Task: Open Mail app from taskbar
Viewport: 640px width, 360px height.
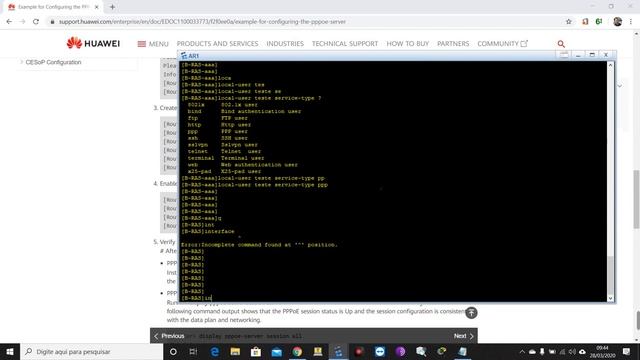Action: [x=277, y=351]
